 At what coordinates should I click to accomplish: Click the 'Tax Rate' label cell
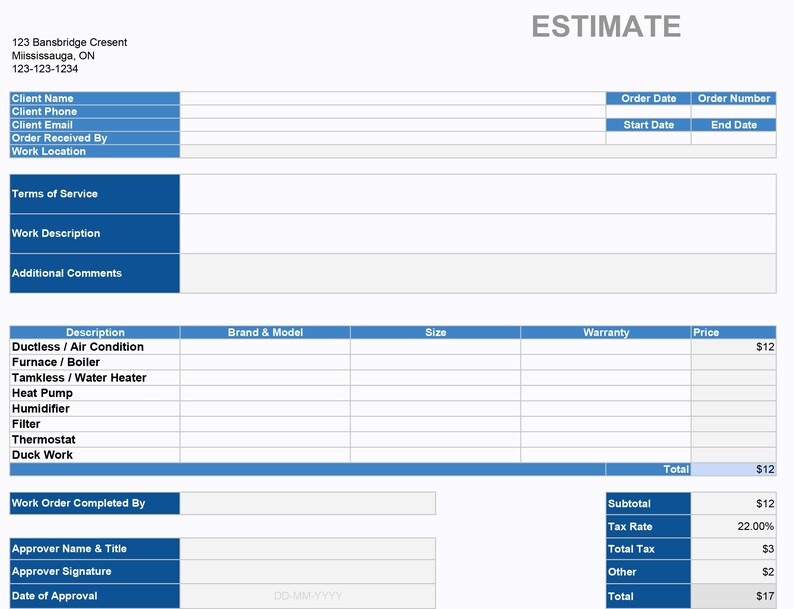pyautogui.click(x=648, y=526)
